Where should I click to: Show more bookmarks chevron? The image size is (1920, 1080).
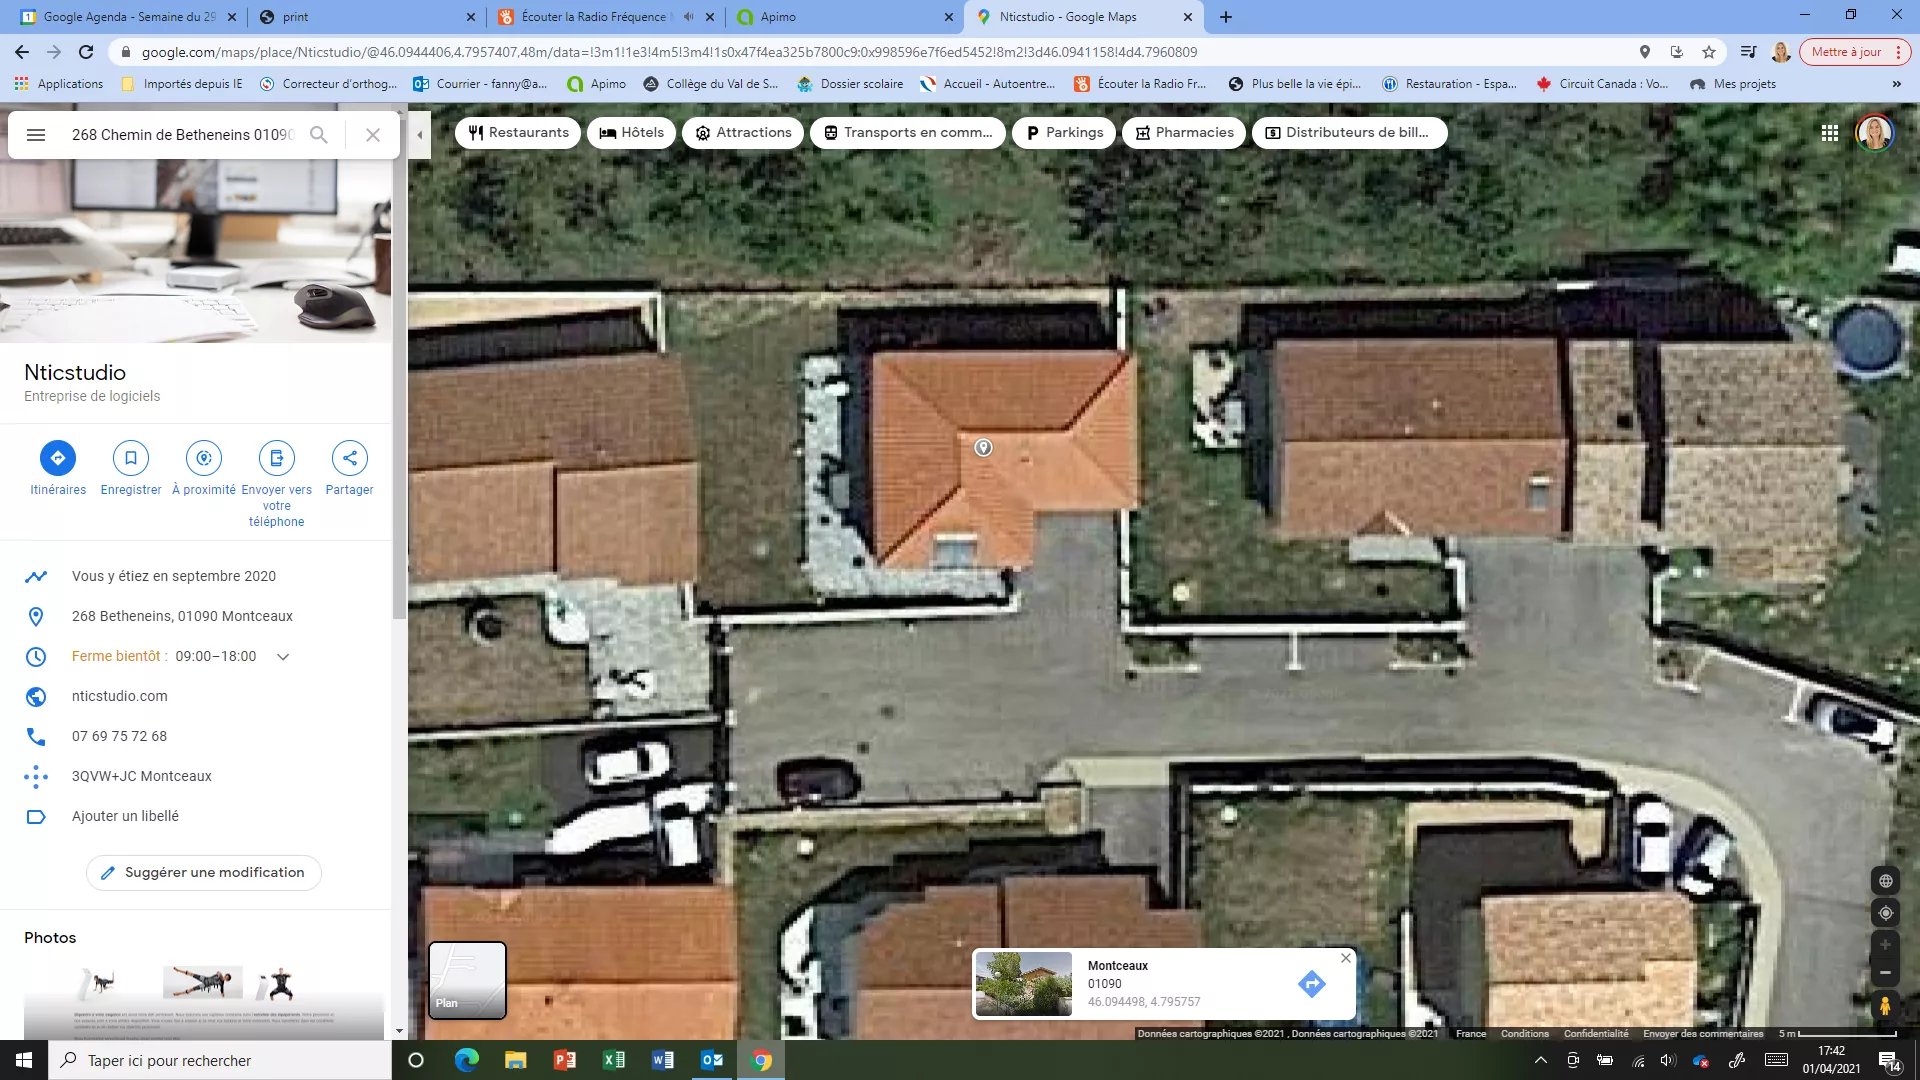1896,84
